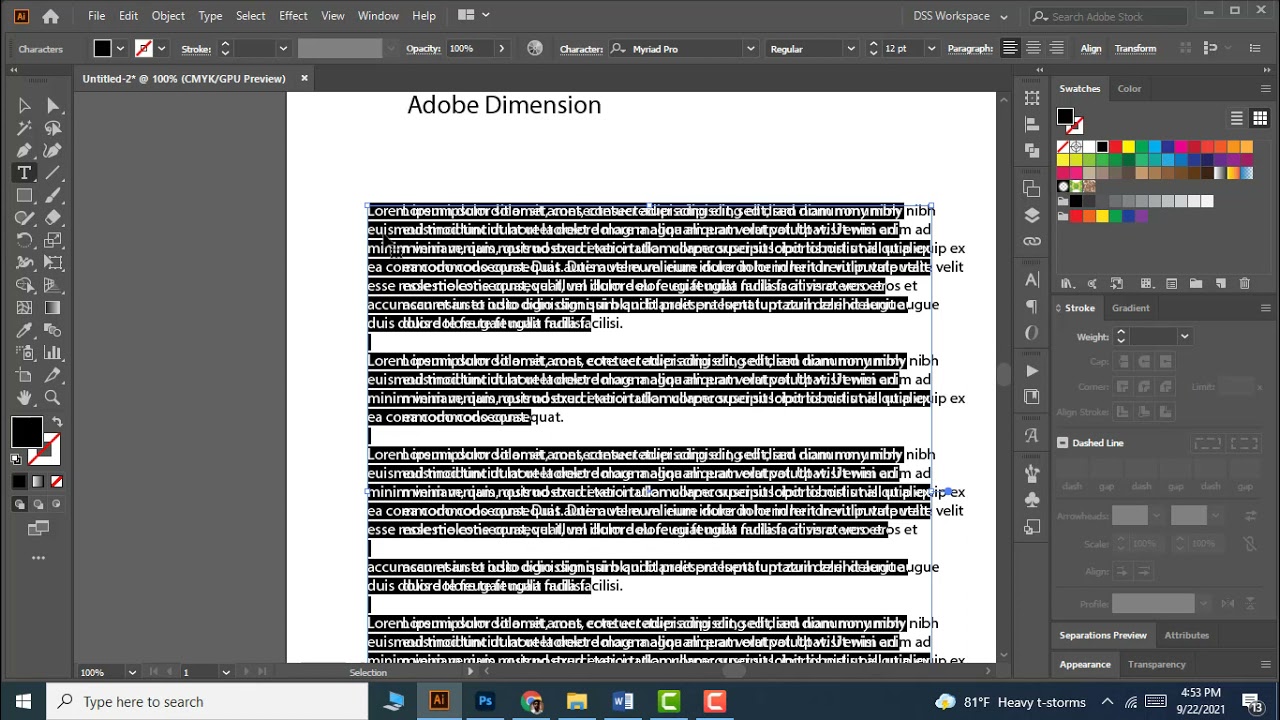Align paragraph text right
The height and width of the screenshot is (720, 1280).
click(1056, 48)
